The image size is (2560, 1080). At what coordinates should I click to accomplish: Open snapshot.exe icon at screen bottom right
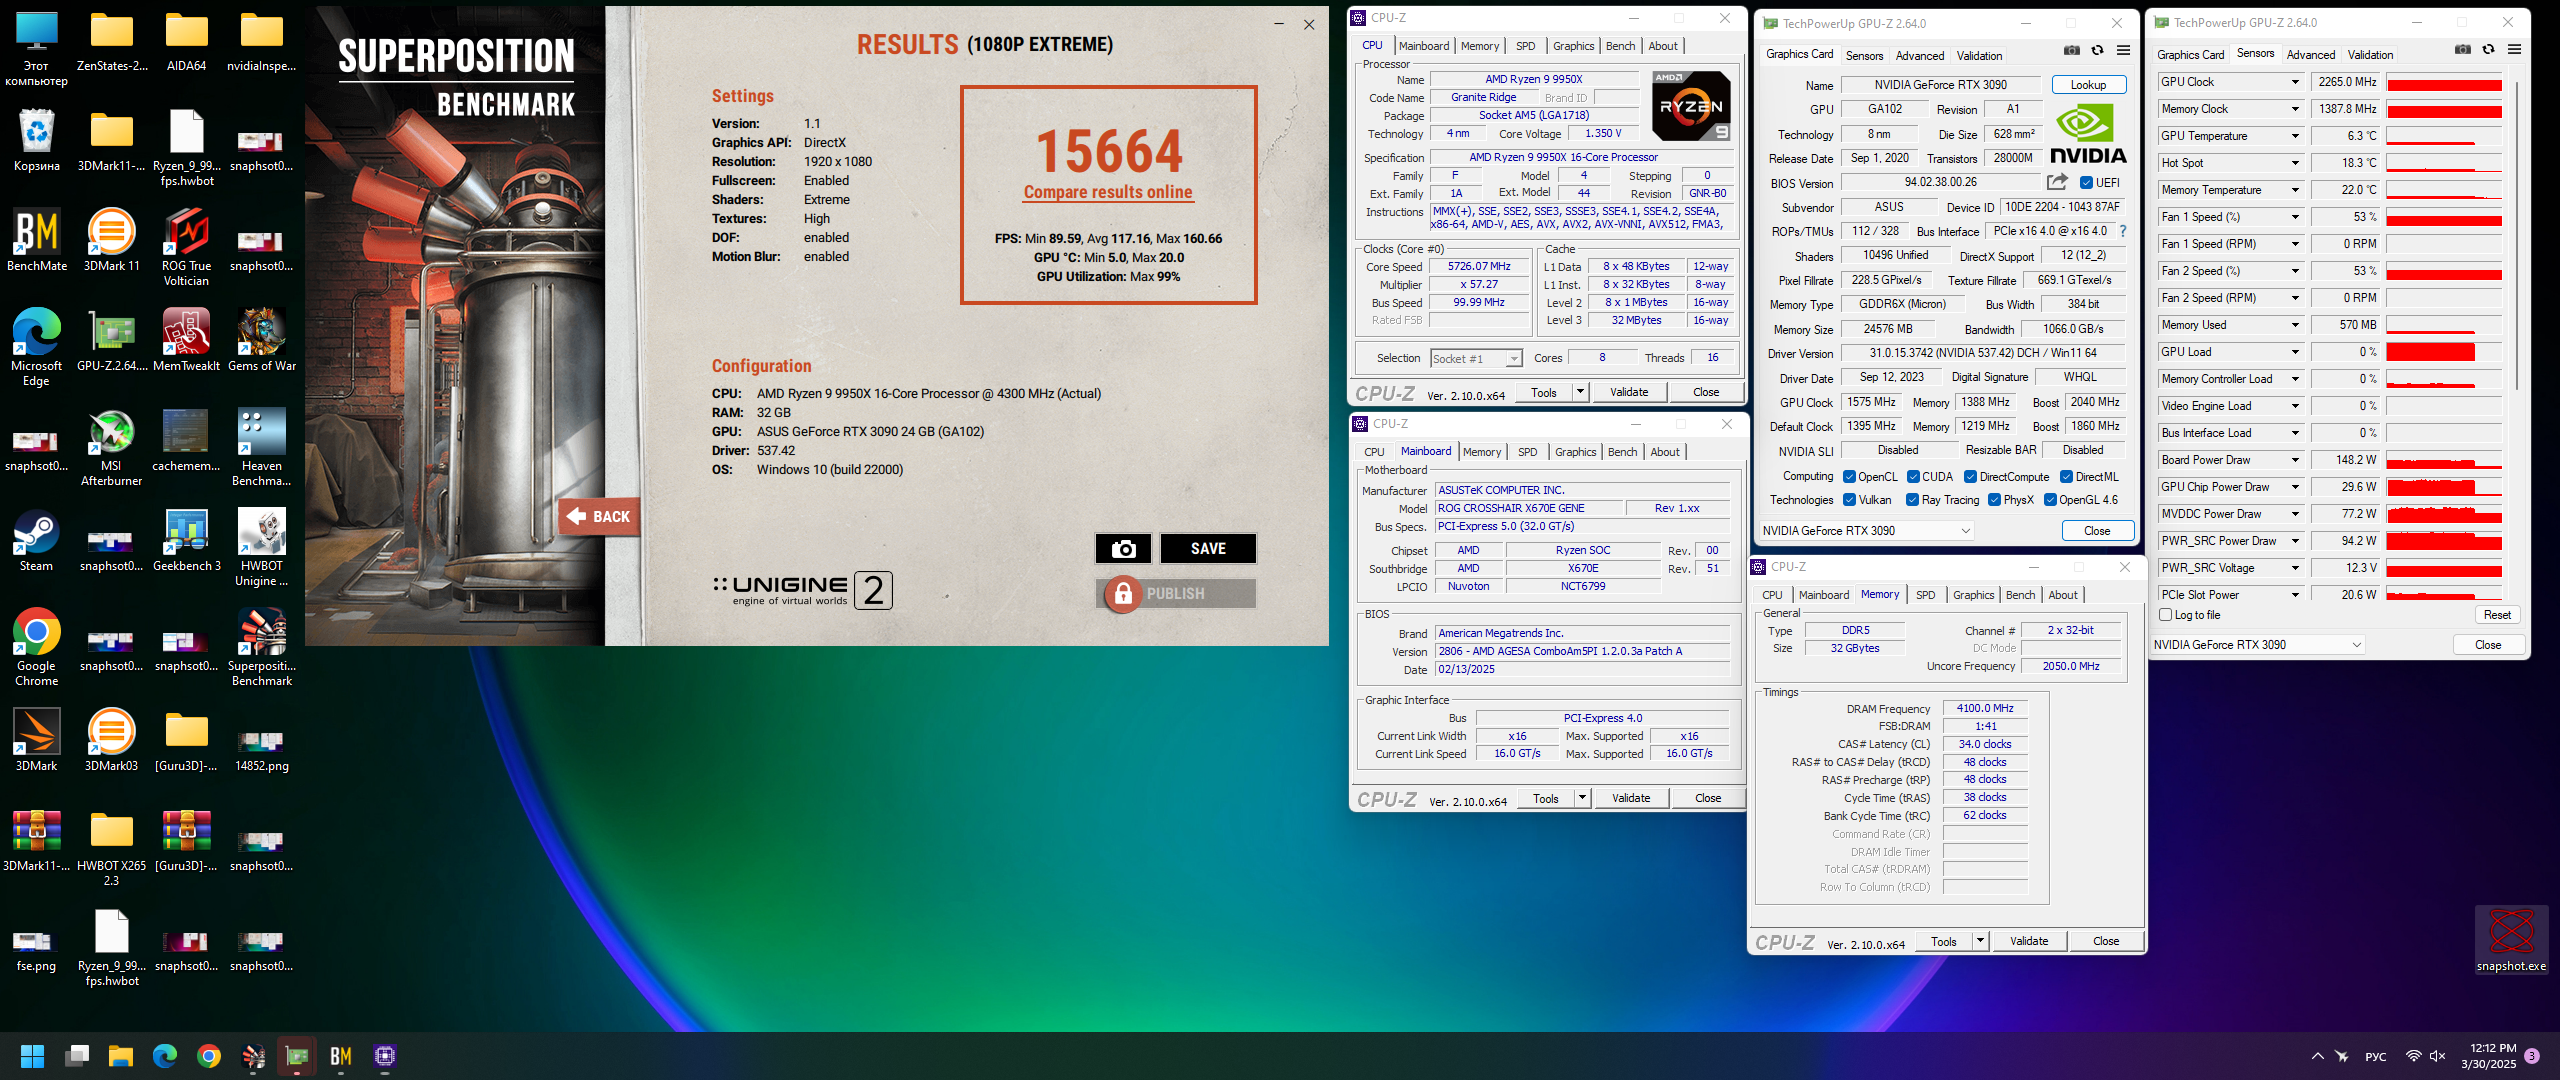(2511, 939)
